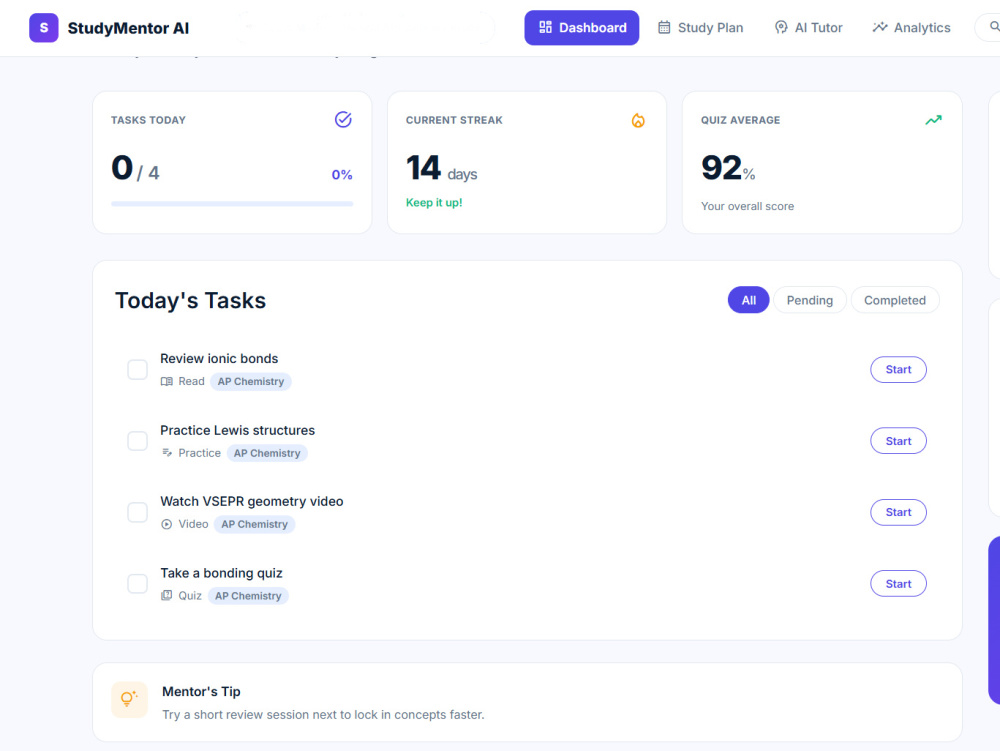1000x751 pixels.
Task: Open the Dashboard tab
Action: (x=582, y=27)
